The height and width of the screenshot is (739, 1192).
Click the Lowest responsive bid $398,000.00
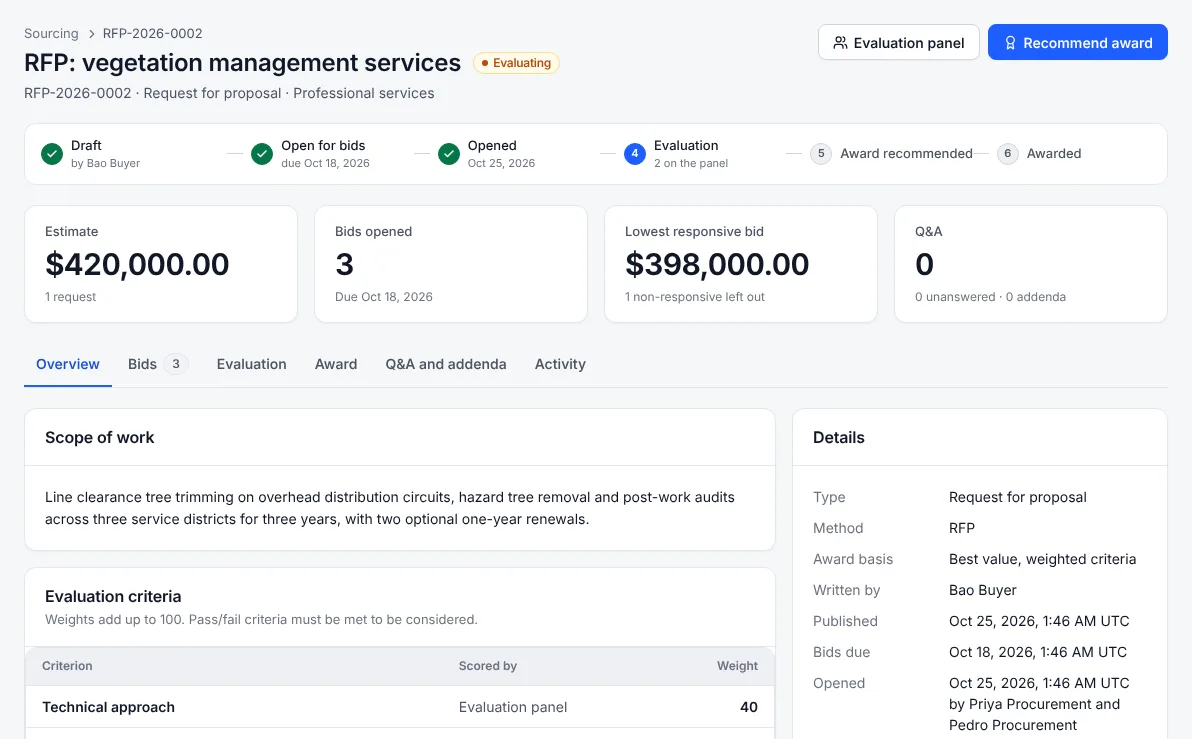(717, 265)
